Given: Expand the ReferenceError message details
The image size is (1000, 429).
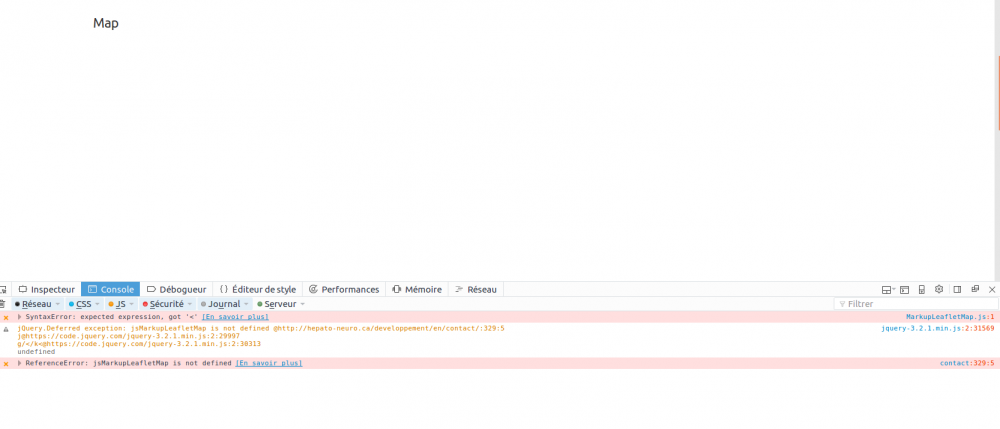Looking at the screenshot, I should (x=19, y=363).
